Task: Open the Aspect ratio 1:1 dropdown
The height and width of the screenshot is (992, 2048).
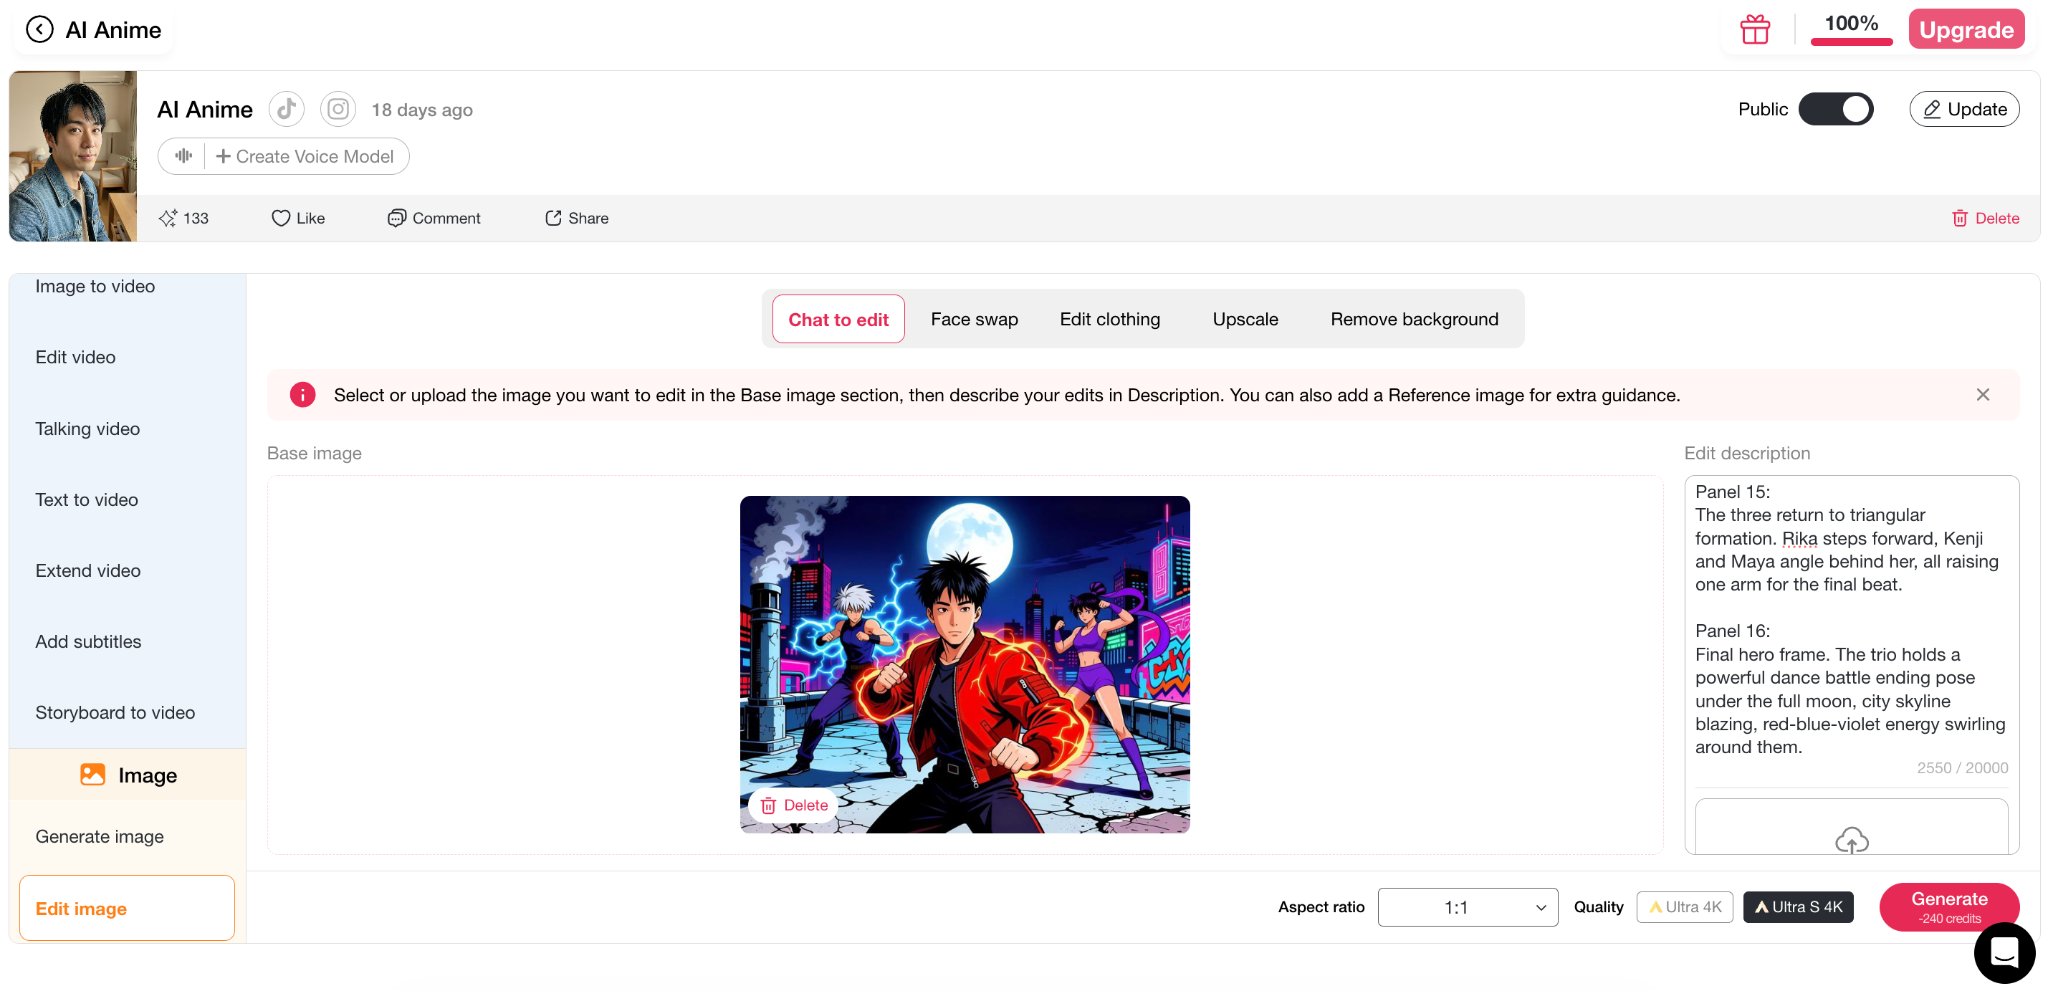Action: coord(1467,907)
